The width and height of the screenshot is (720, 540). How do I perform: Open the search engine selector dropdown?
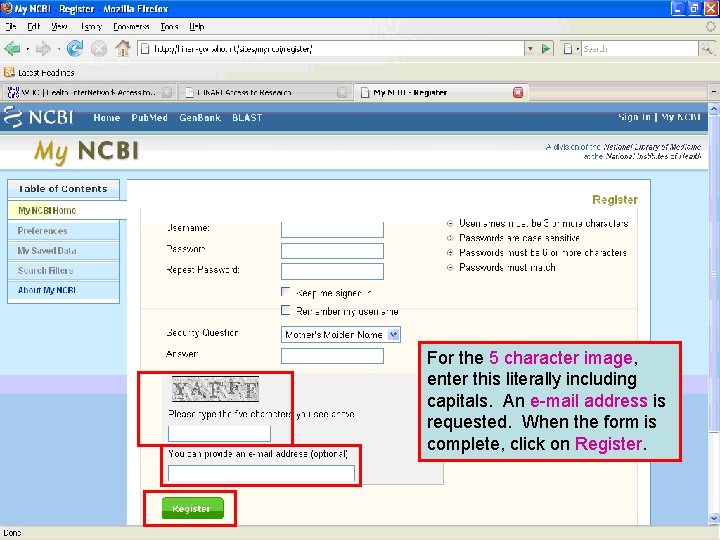(571, 48)
